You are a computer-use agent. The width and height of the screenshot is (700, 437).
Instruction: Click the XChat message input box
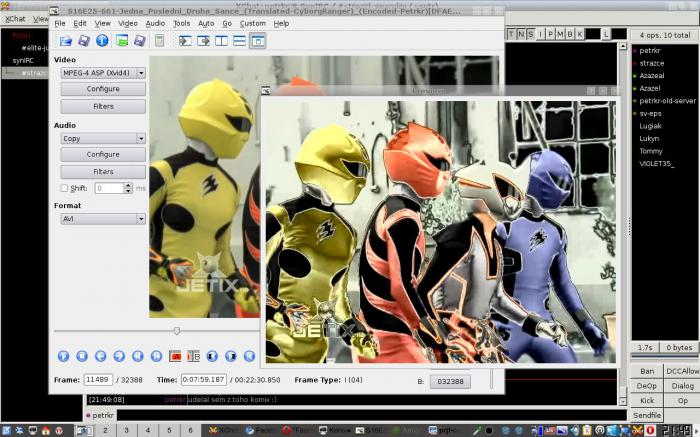371,415
